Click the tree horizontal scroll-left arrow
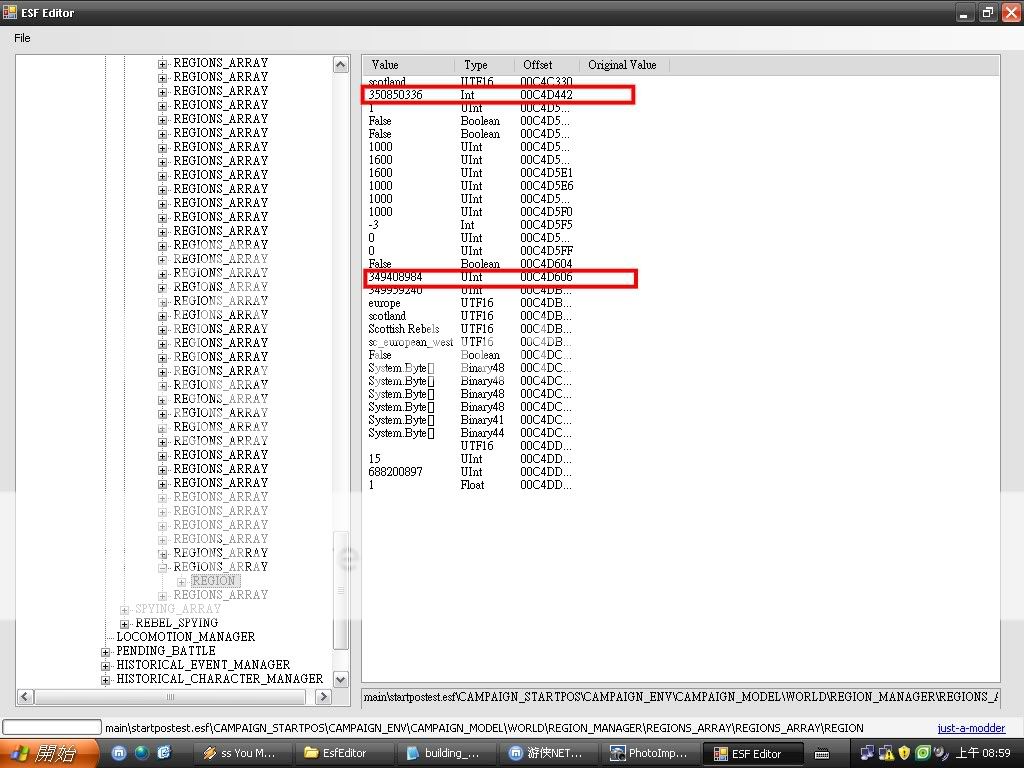This screenshot has height=768, width=1024. 25,696
